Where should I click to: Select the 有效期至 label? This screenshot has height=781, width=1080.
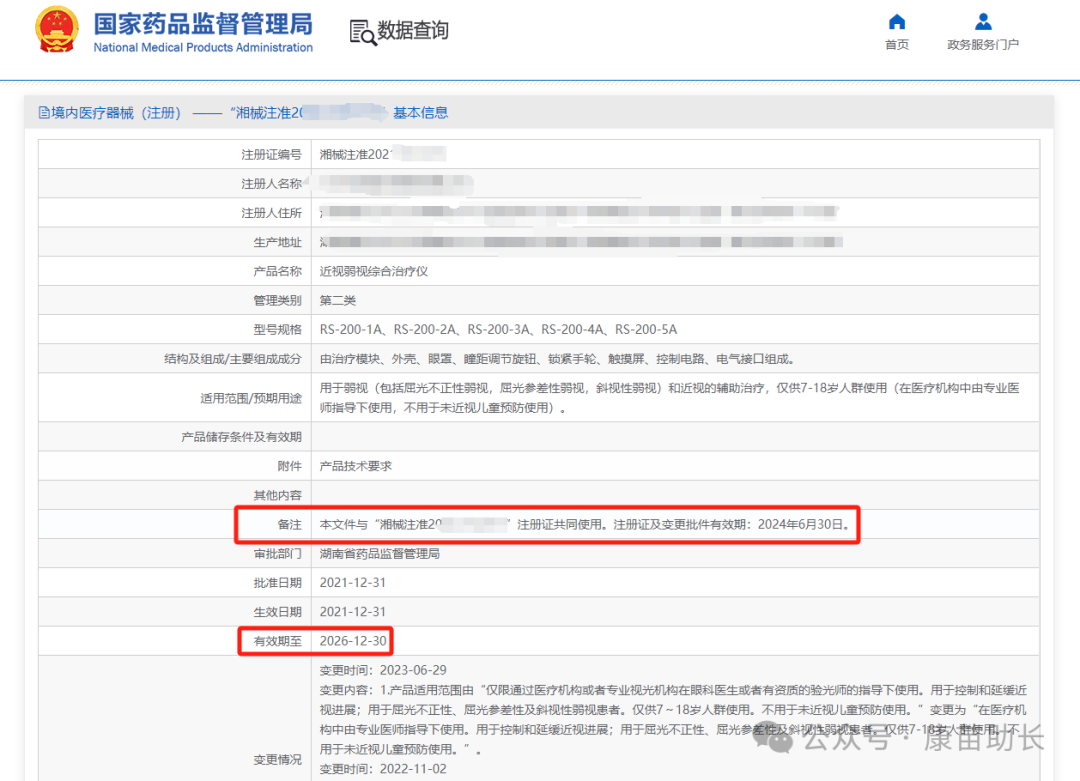pyautogui.click(x=278, y=641)
